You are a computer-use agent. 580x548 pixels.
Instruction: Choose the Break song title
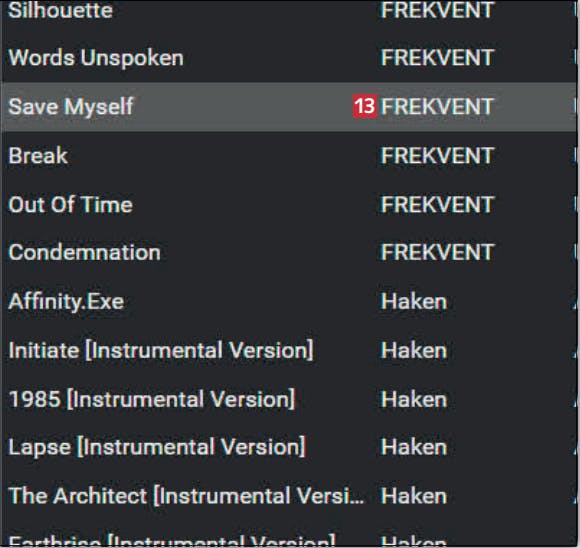click(38, 155)
